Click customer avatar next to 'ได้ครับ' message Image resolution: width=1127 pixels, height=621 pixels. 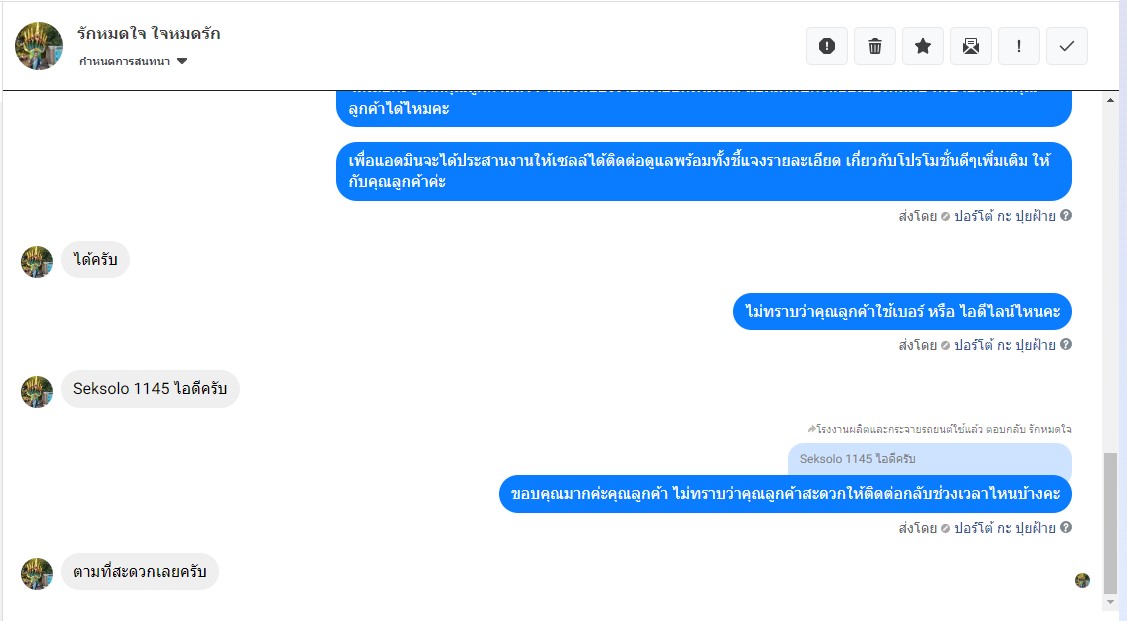pyautogui.click(x=37, y=262)
